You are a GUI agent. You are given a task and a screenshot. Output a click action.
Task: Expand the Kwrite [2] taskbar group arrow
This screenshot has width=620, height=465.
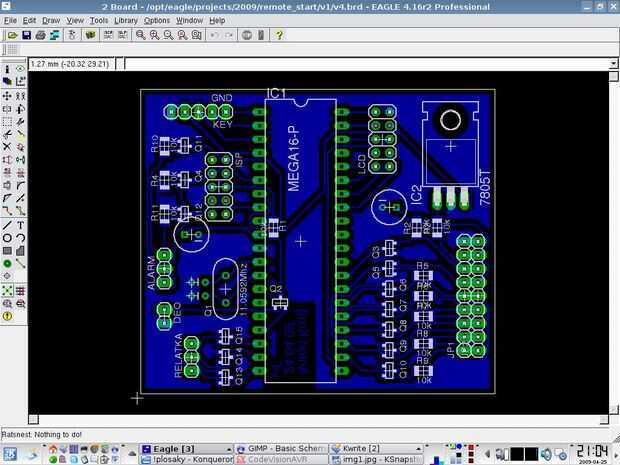click(x=418, y=449)
